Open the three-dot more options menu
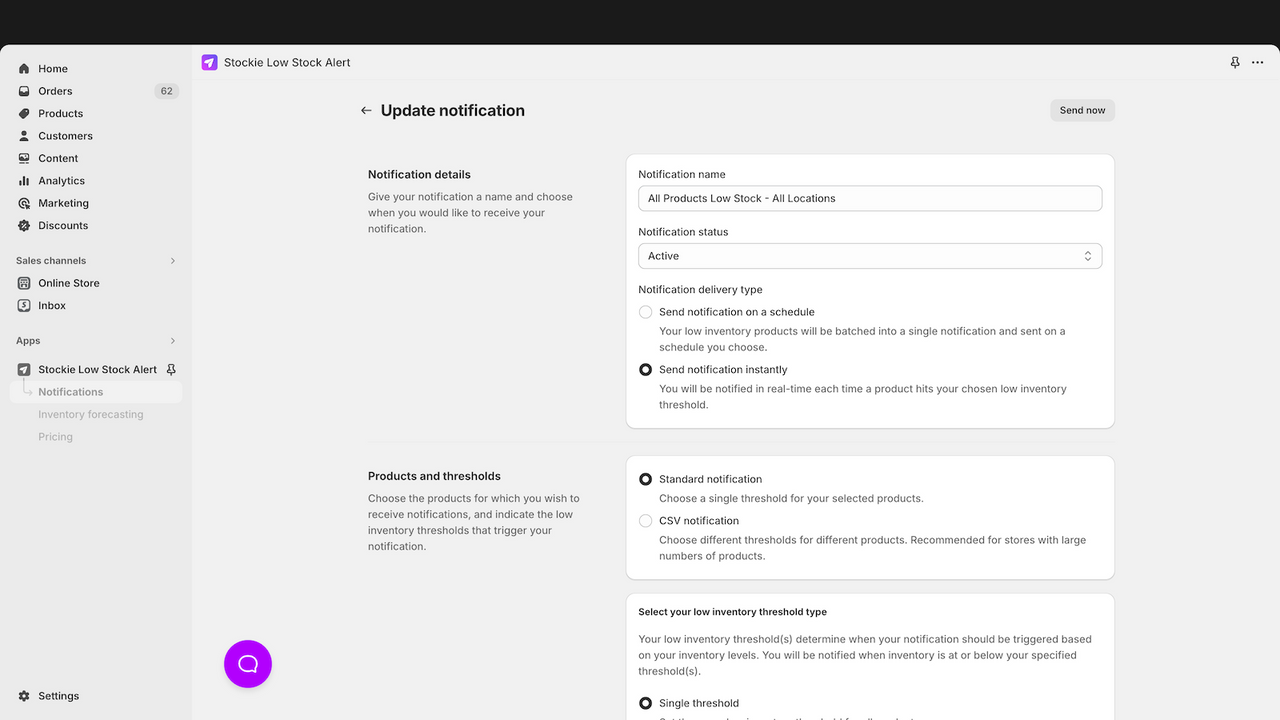This screenshot has width=1280, height=720. coord(1258,62)
